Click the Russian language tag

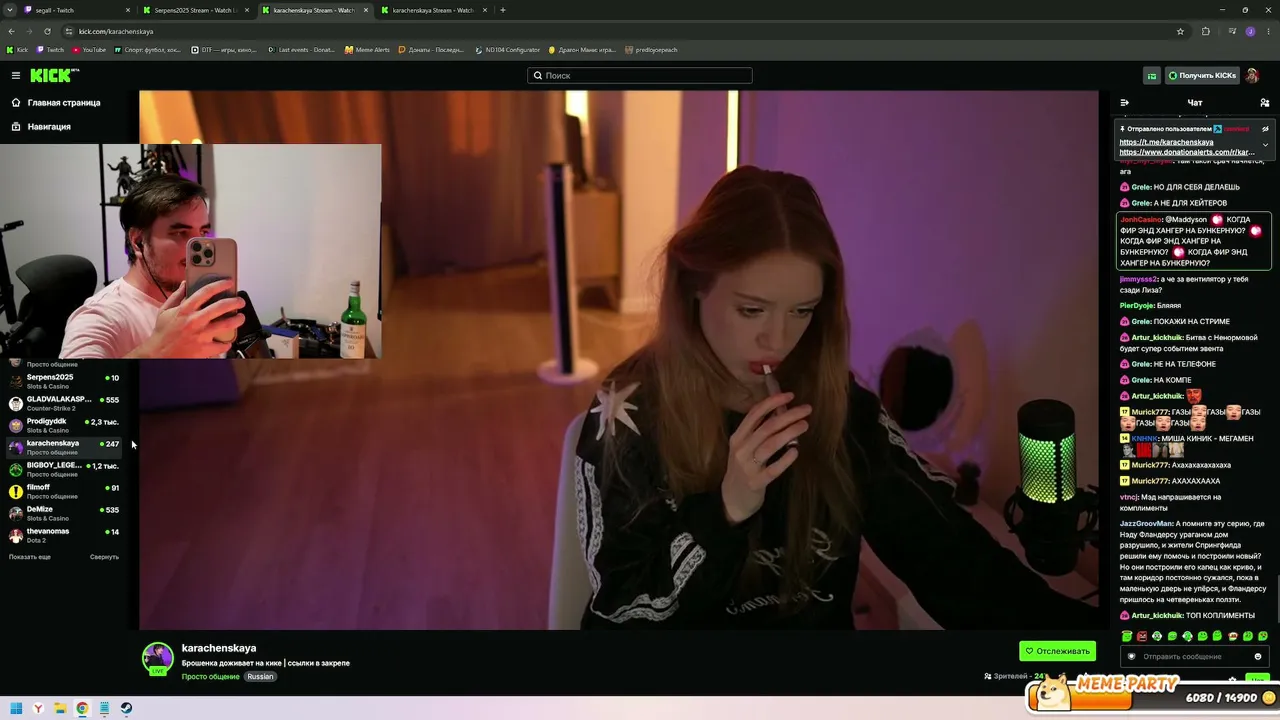(260, 677)
